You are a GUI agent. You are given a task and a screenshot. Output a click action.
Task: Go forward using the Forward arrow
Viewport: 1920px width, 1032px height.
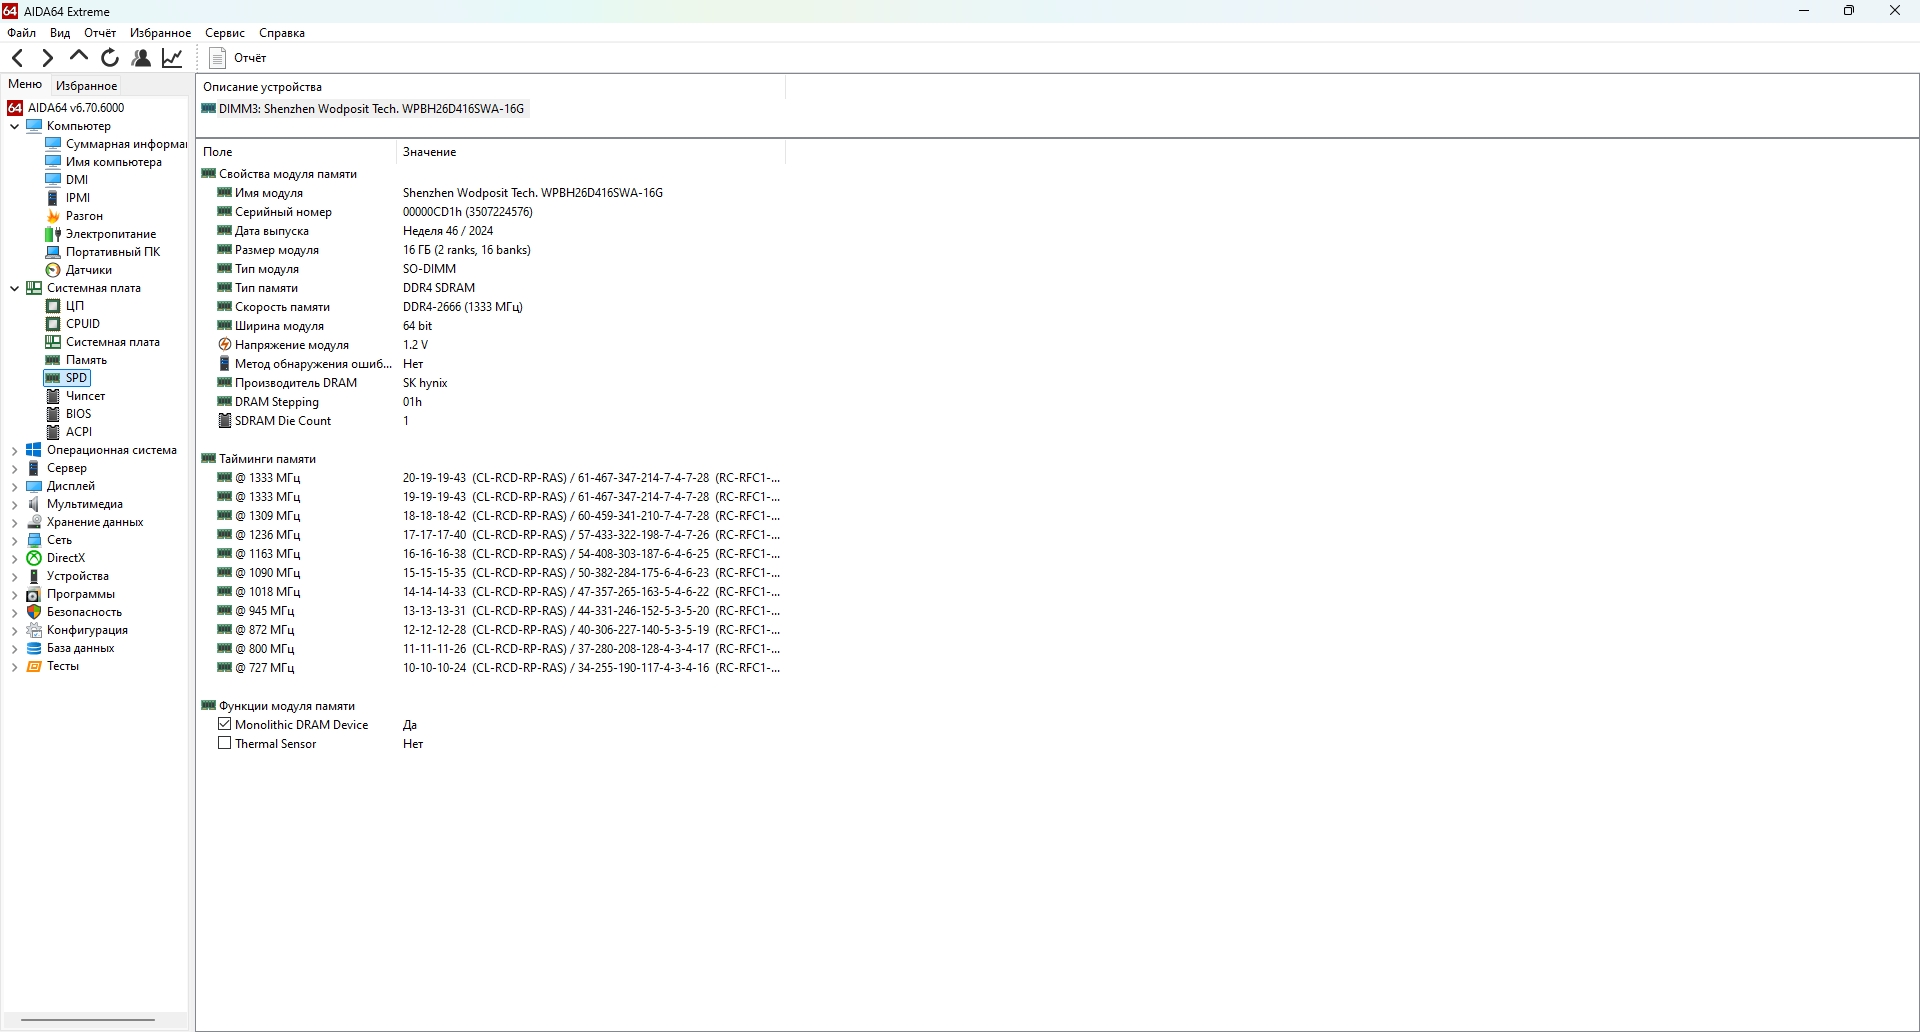point(47,58)
